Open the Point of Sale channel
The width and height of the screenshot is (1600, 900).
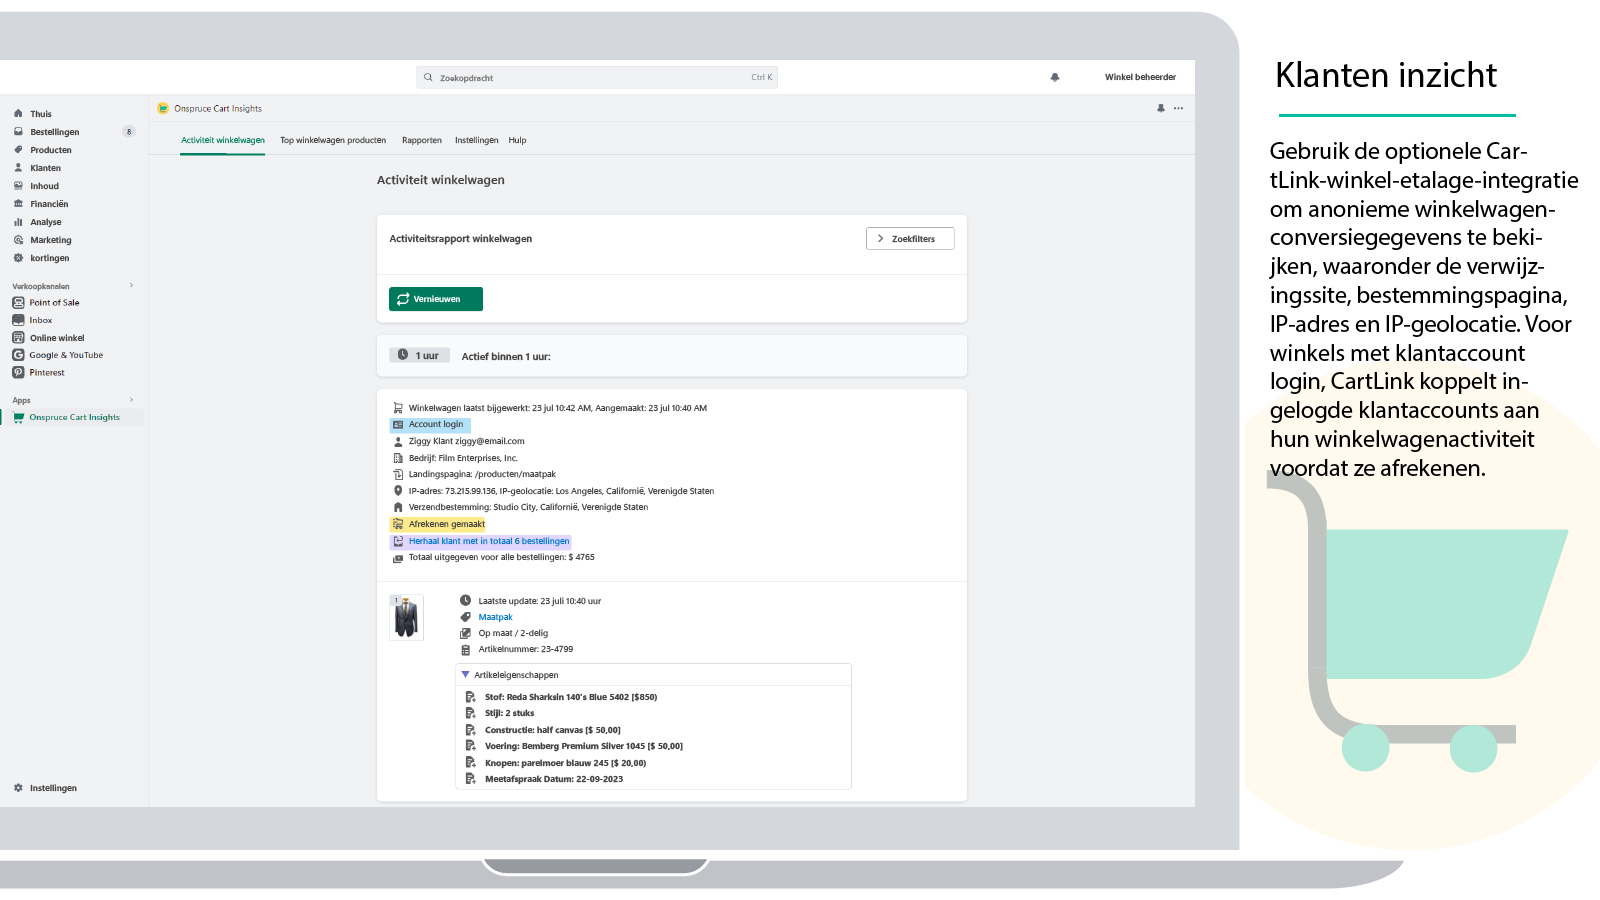pyautogui.click(x=54, y=302)
